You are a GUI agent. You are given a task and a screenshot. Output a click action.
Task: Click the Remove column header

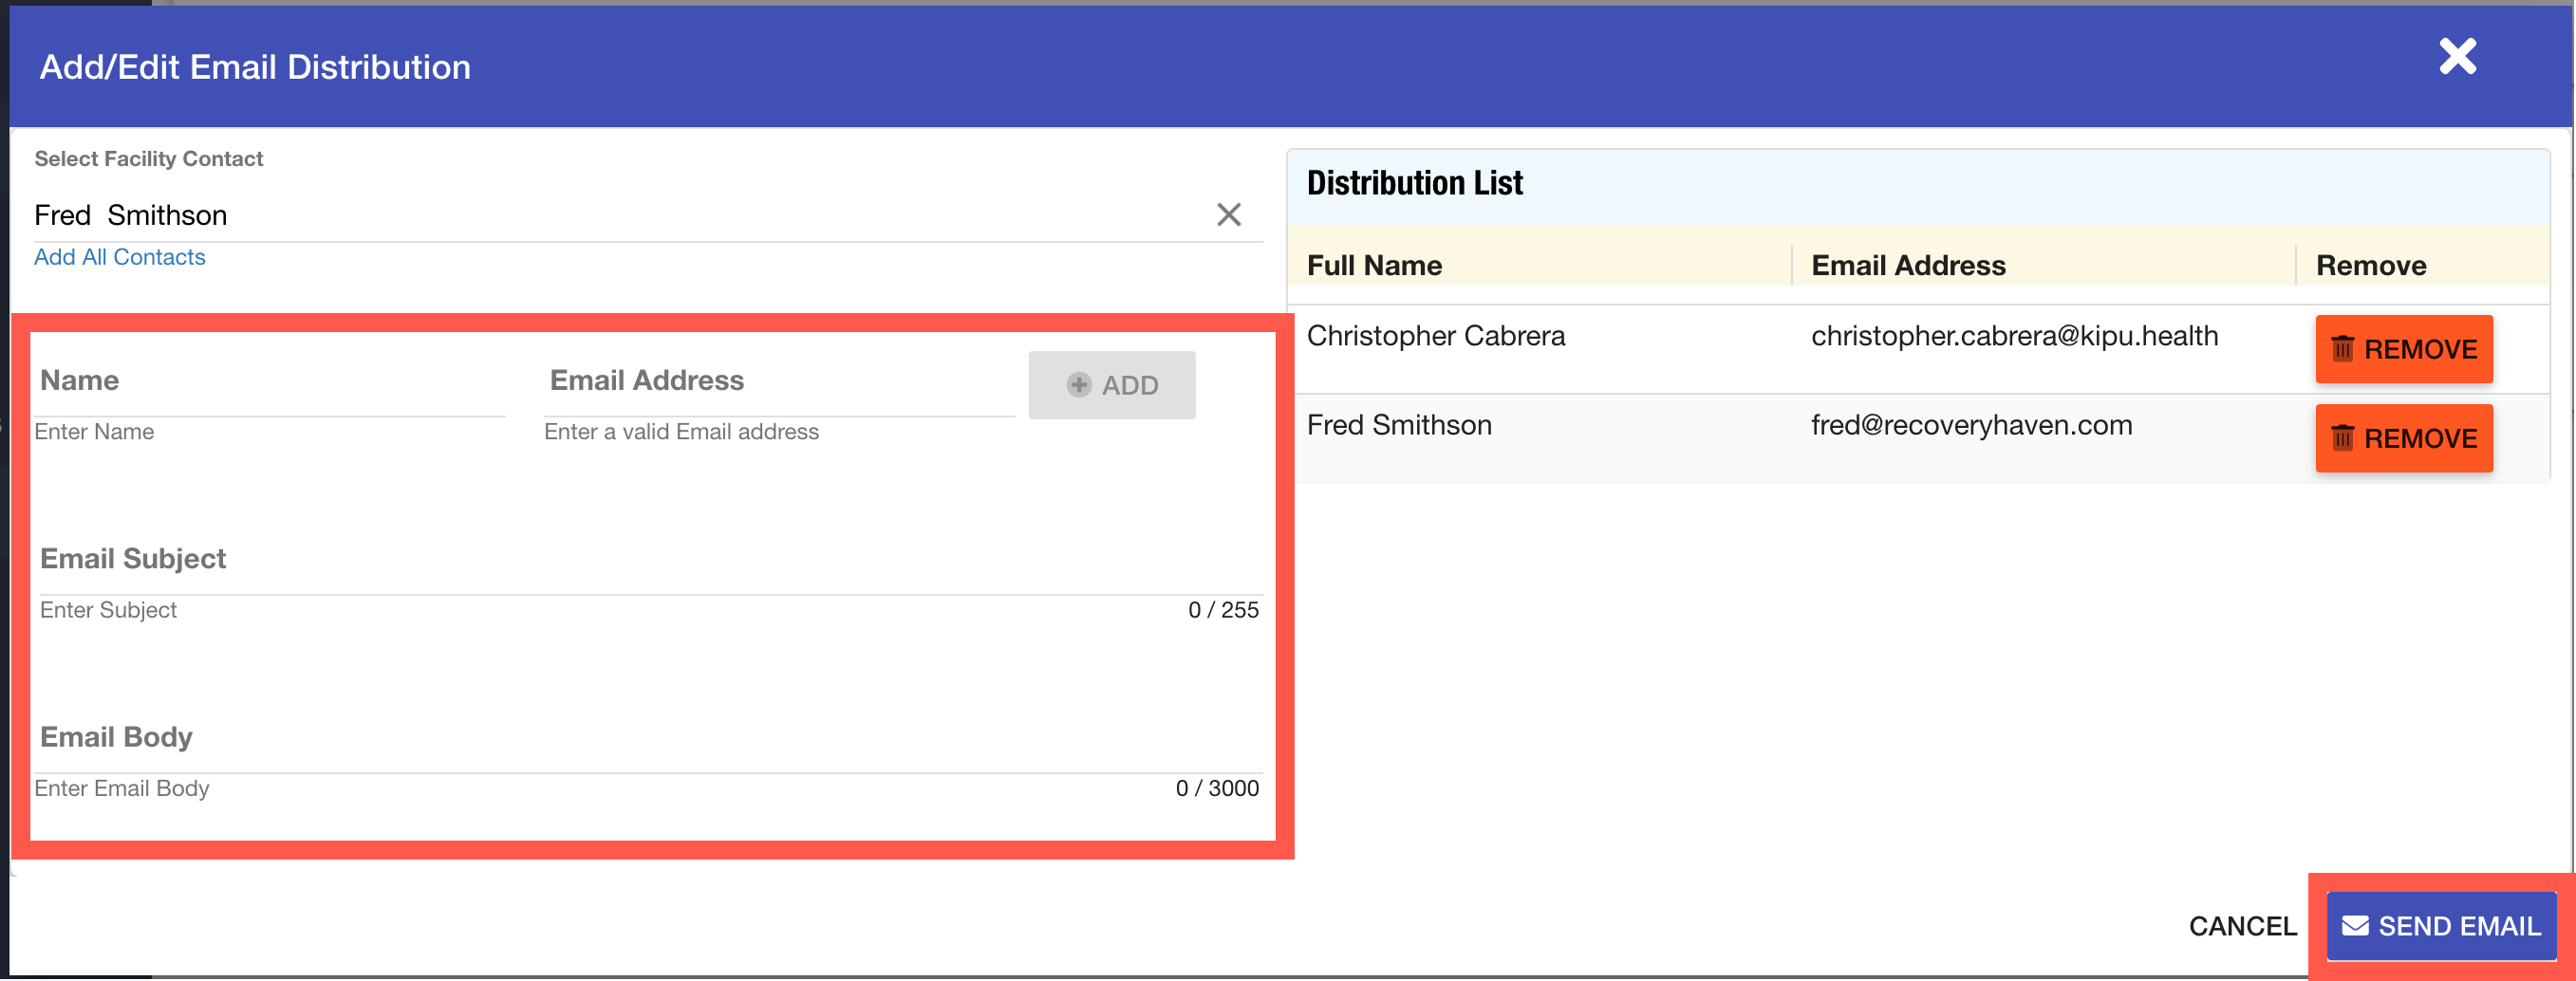[2370, 265]
